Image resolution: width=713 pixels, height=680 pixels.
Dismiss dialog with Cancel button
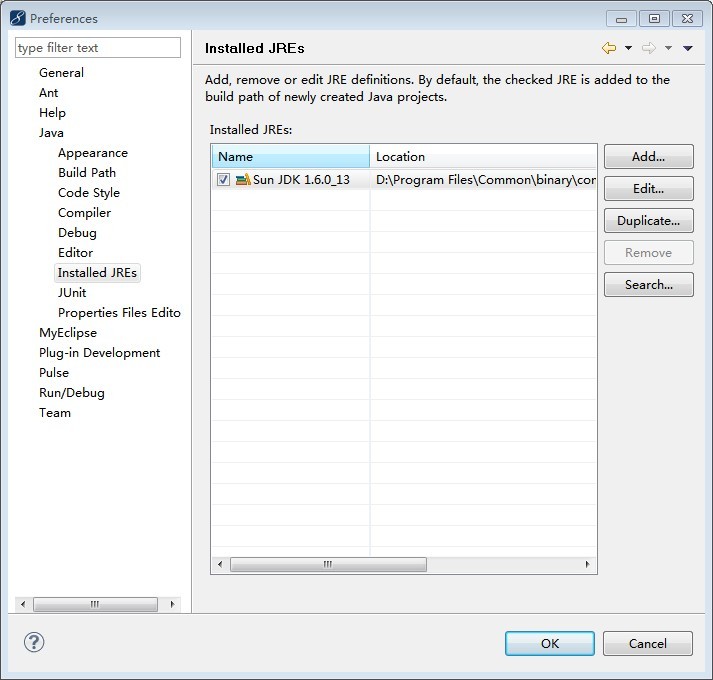648,643
